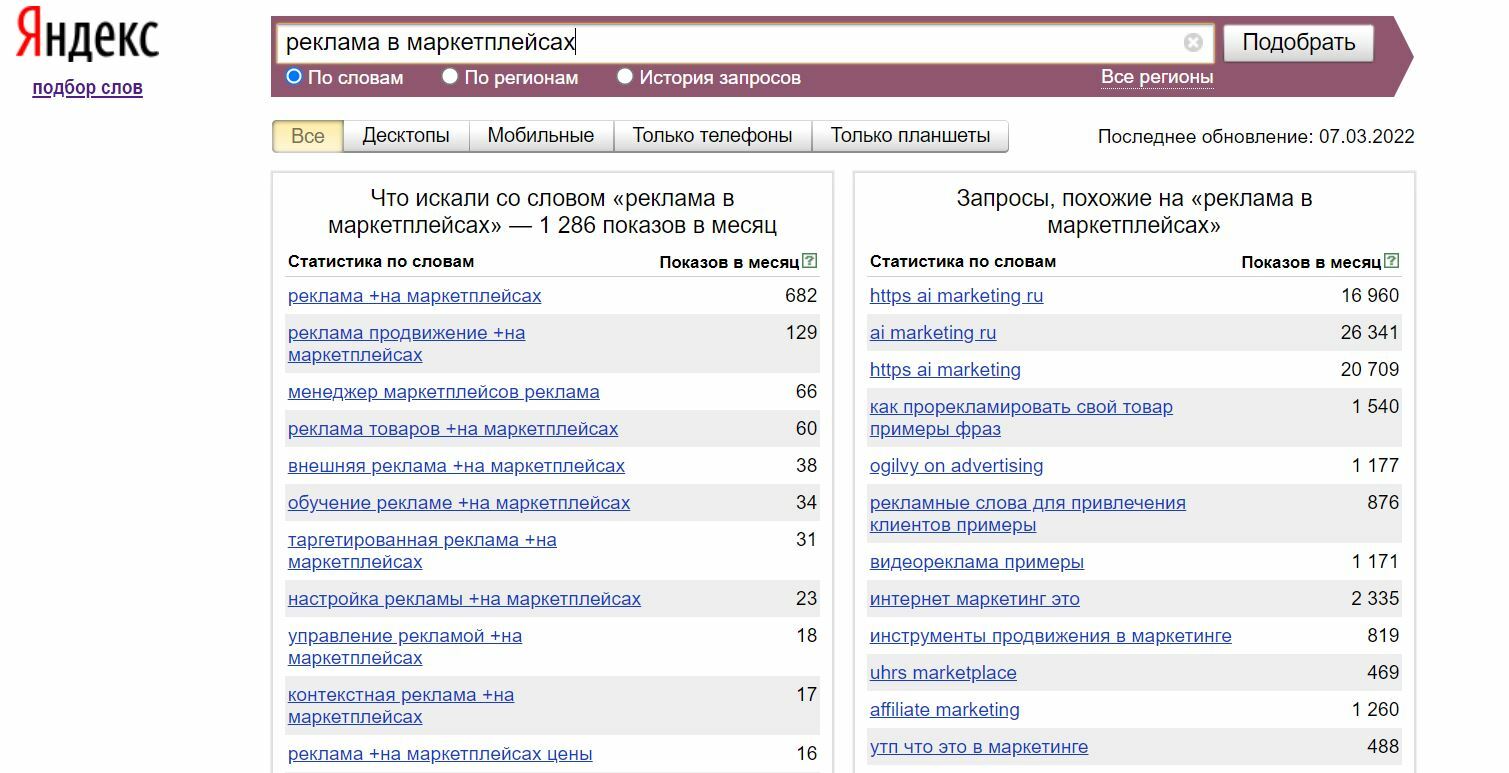Click left 'Статистика по словам' column header
1509x773 pixels.
381,261
